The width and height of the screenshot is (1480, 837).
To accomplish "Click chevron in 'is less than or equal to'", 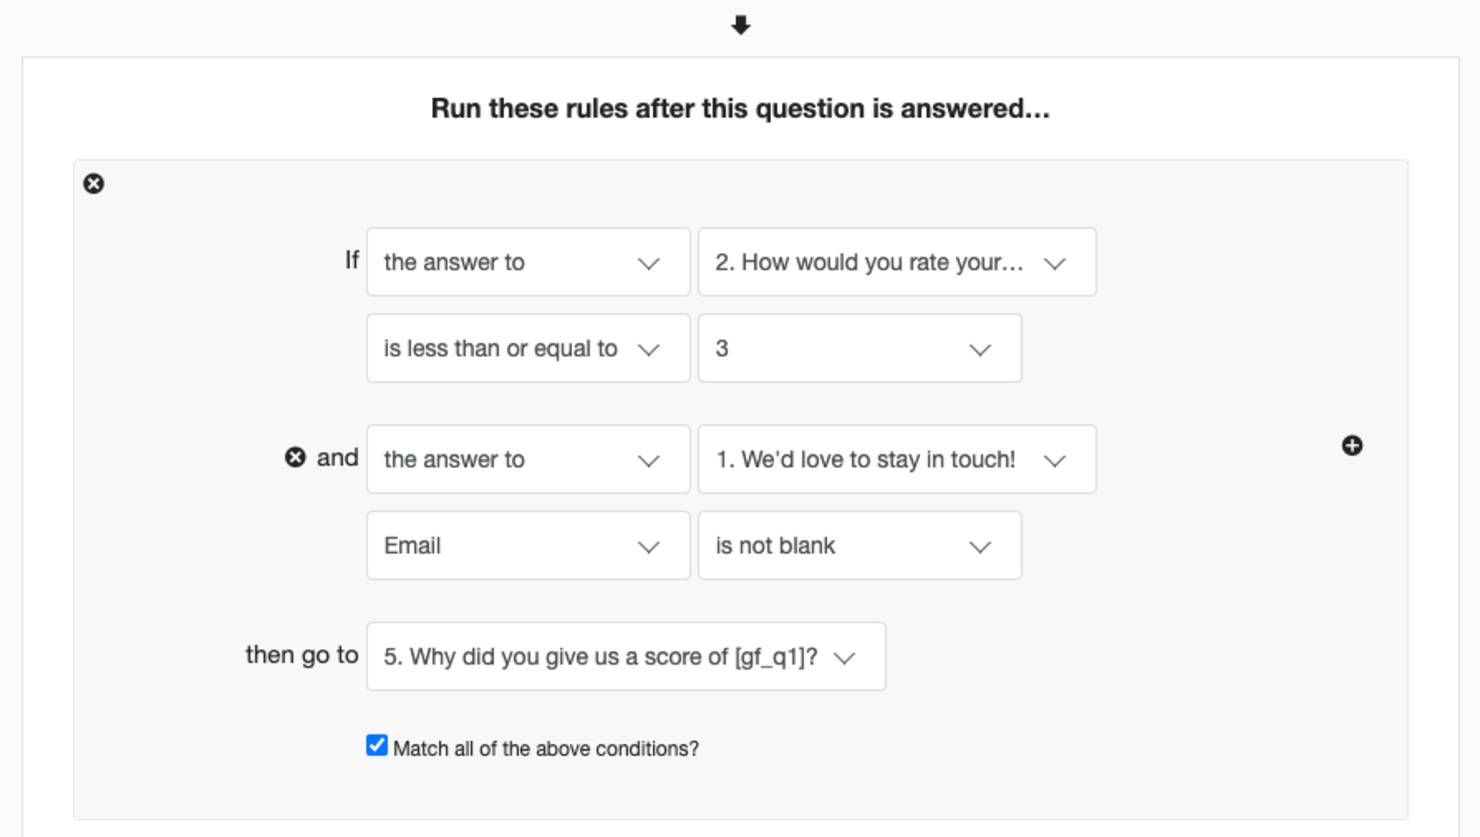I will [x=649, y=350].
